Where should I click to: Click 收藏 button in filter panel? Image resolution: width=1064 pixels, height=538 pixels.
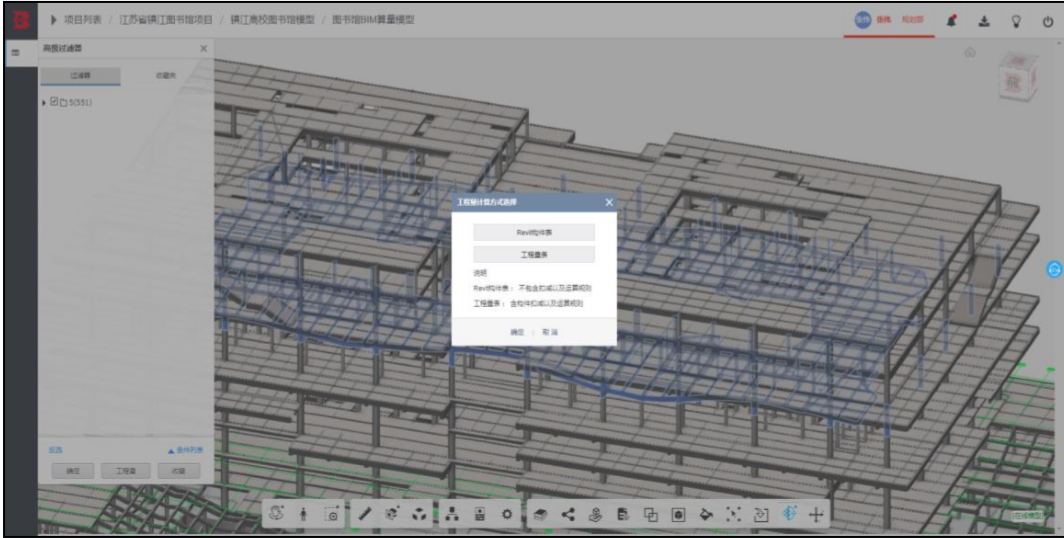178,471
